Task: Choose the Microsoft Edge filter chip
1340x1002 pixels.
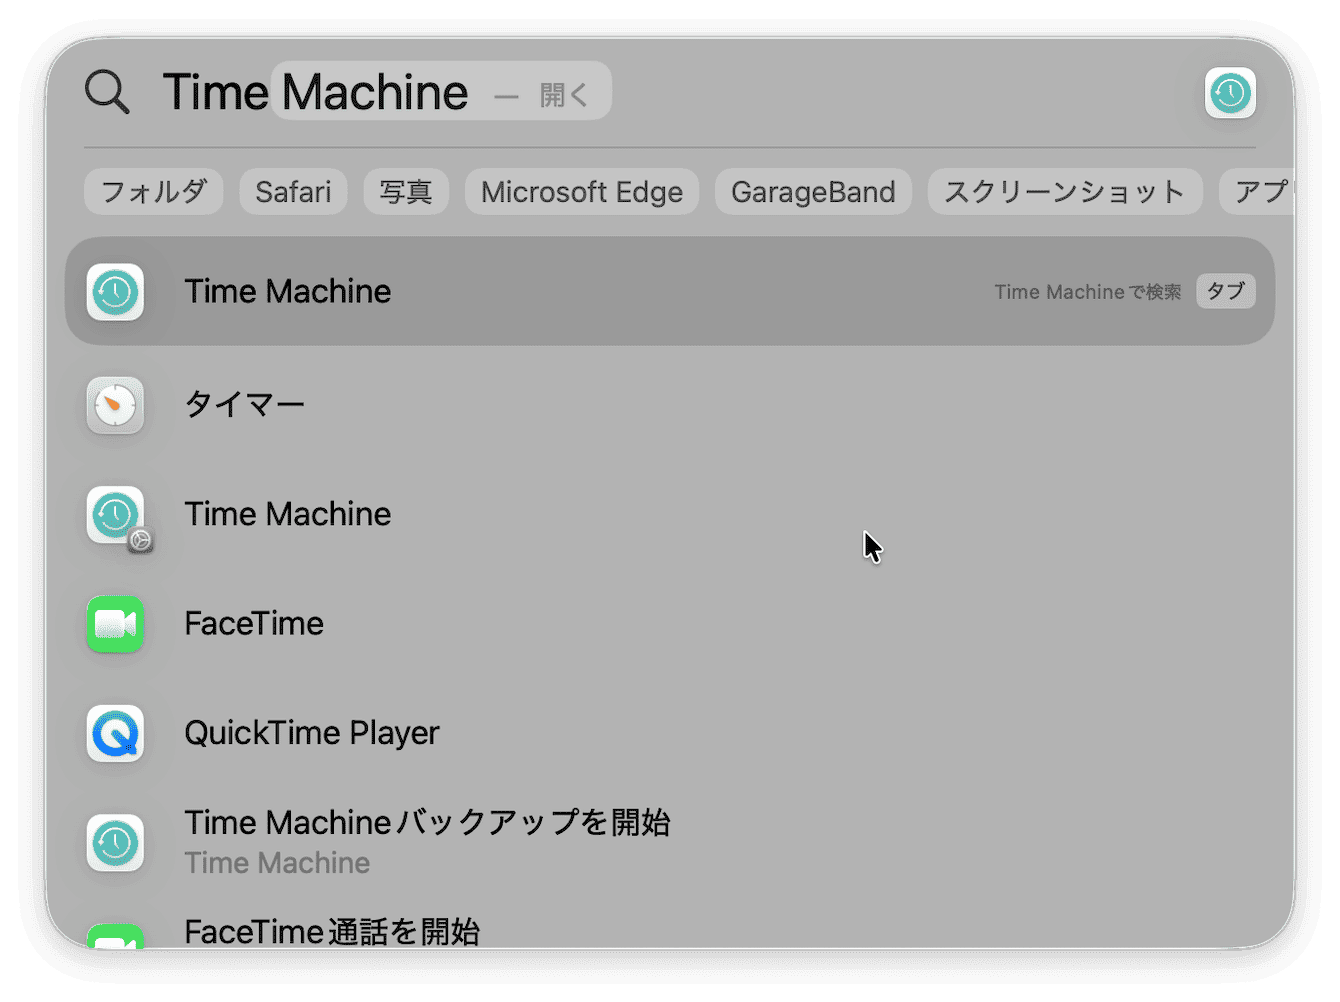Action: tap(582, 191)
